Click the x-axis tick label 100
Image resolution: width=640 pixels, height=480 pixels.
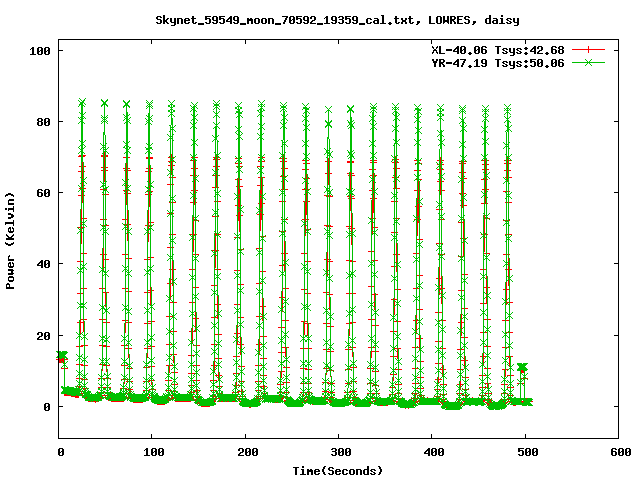pyautogui.click(x=154, y=452)
